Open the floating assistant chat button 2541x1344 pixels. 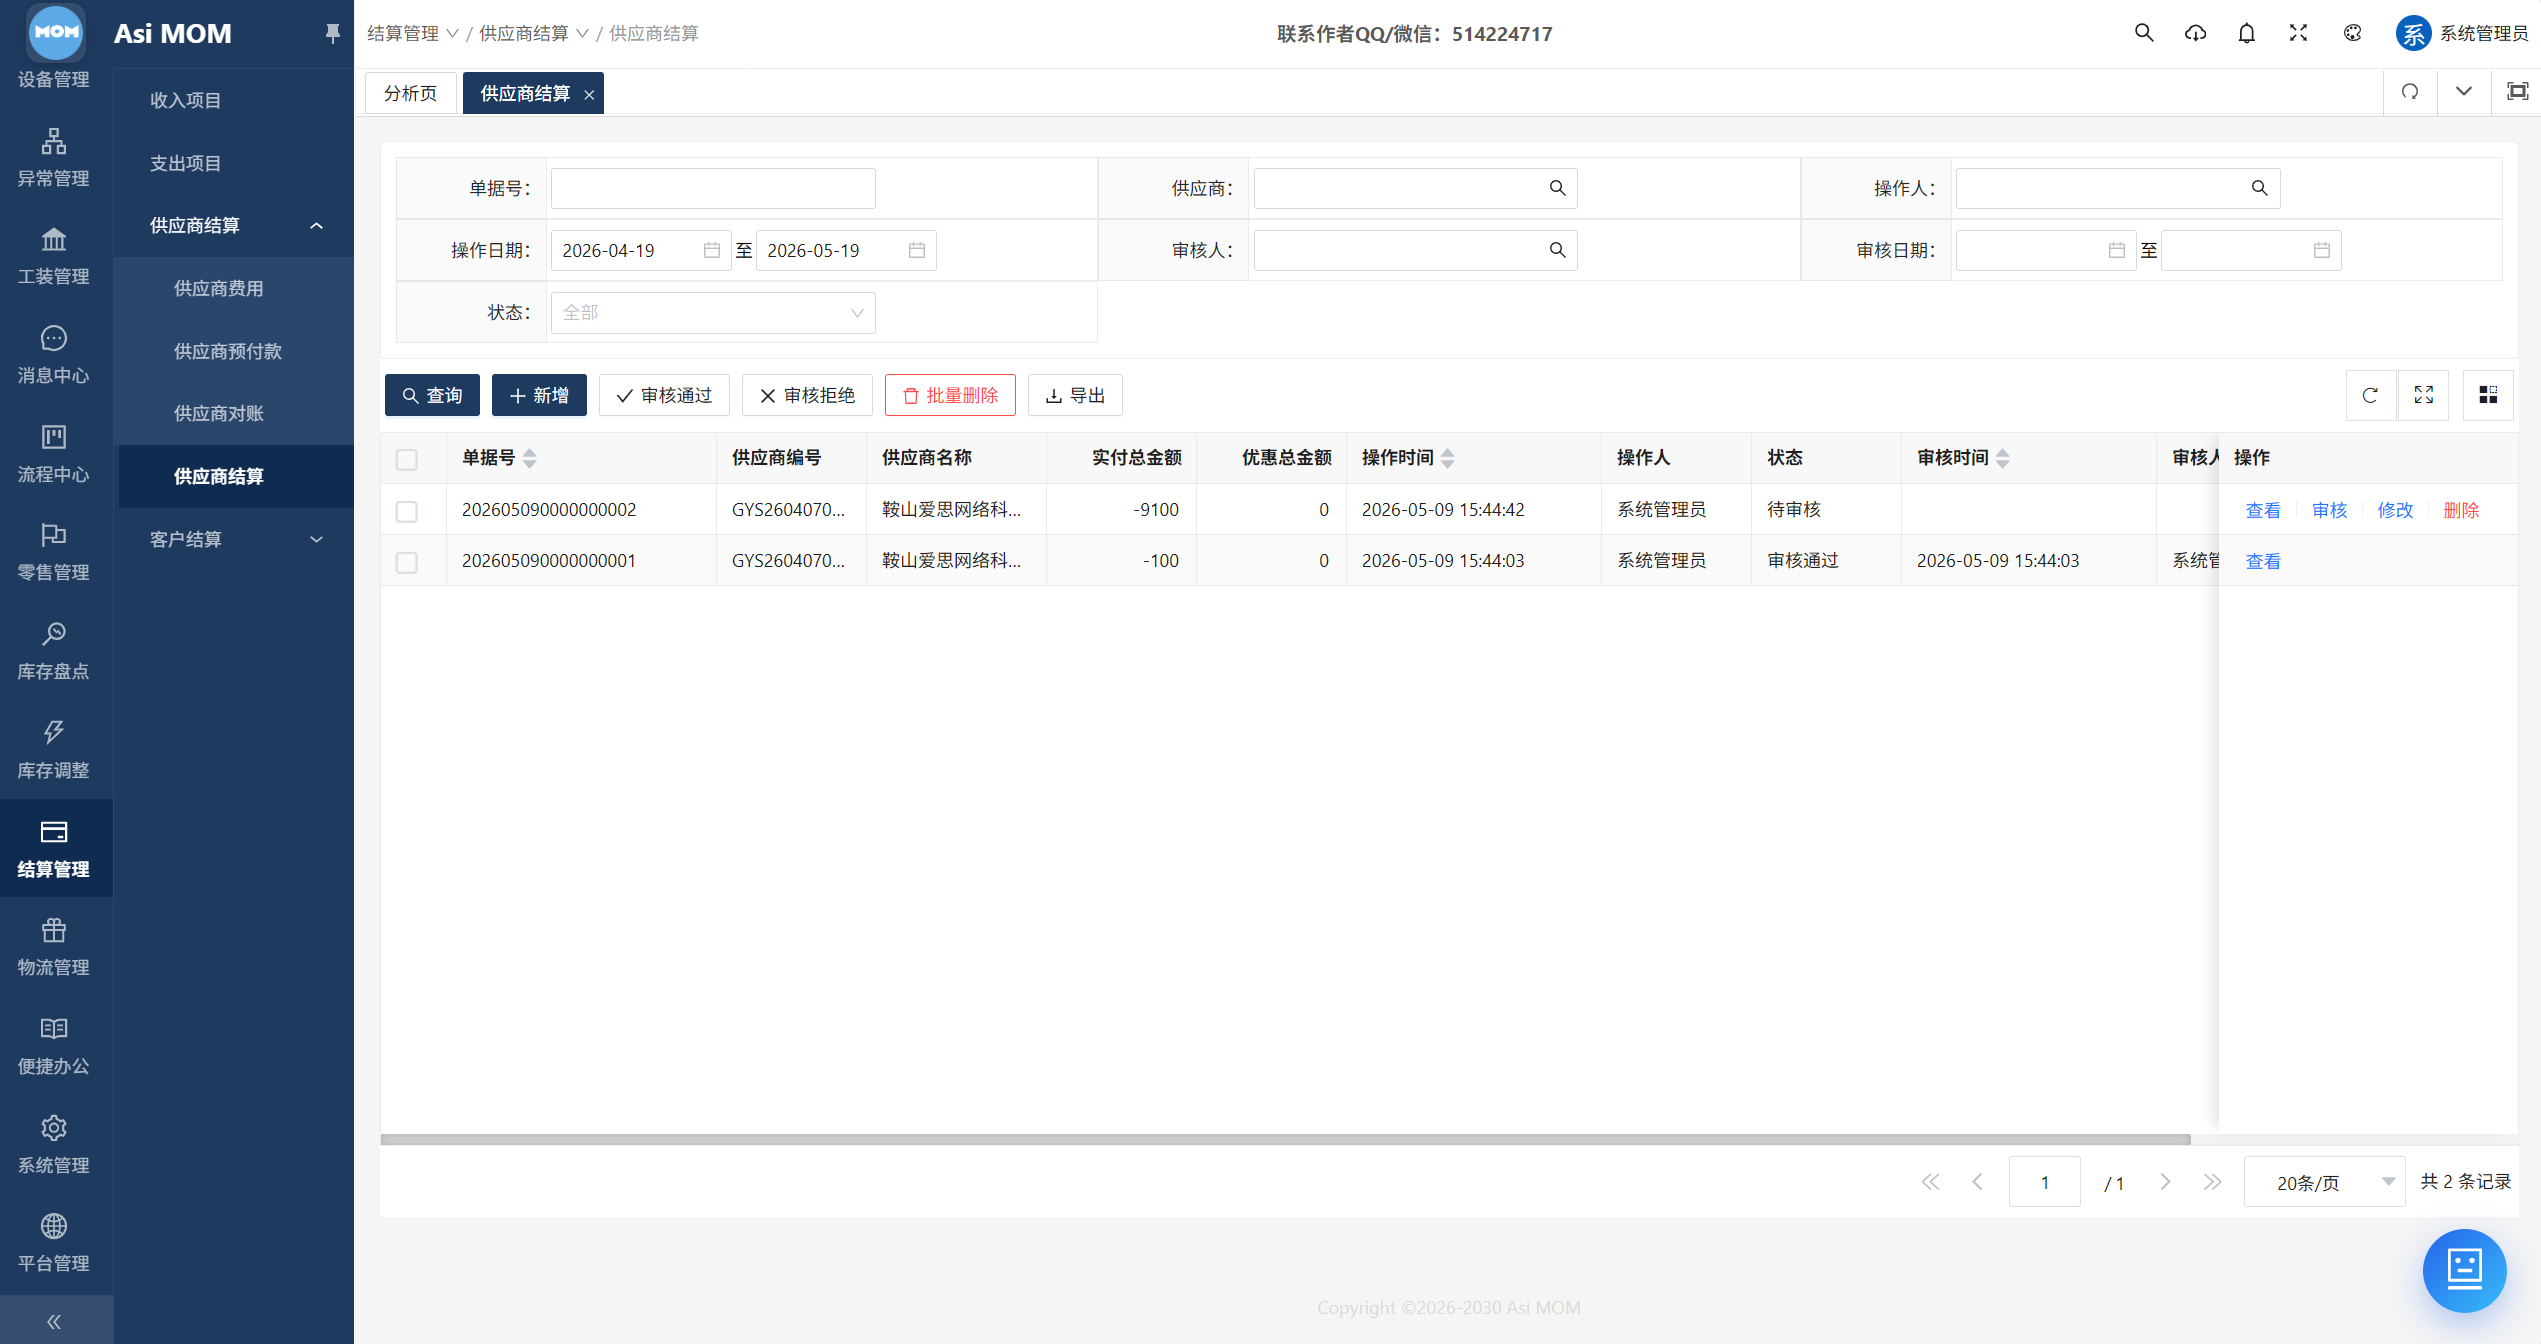[x=2464, y=1270]
